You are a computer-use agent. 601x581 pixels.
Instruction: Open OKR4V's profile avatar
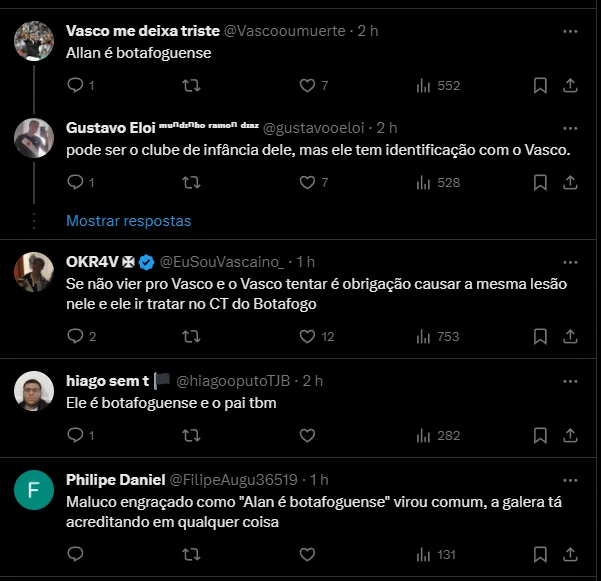pyautogui.click(x=34, y=272)
